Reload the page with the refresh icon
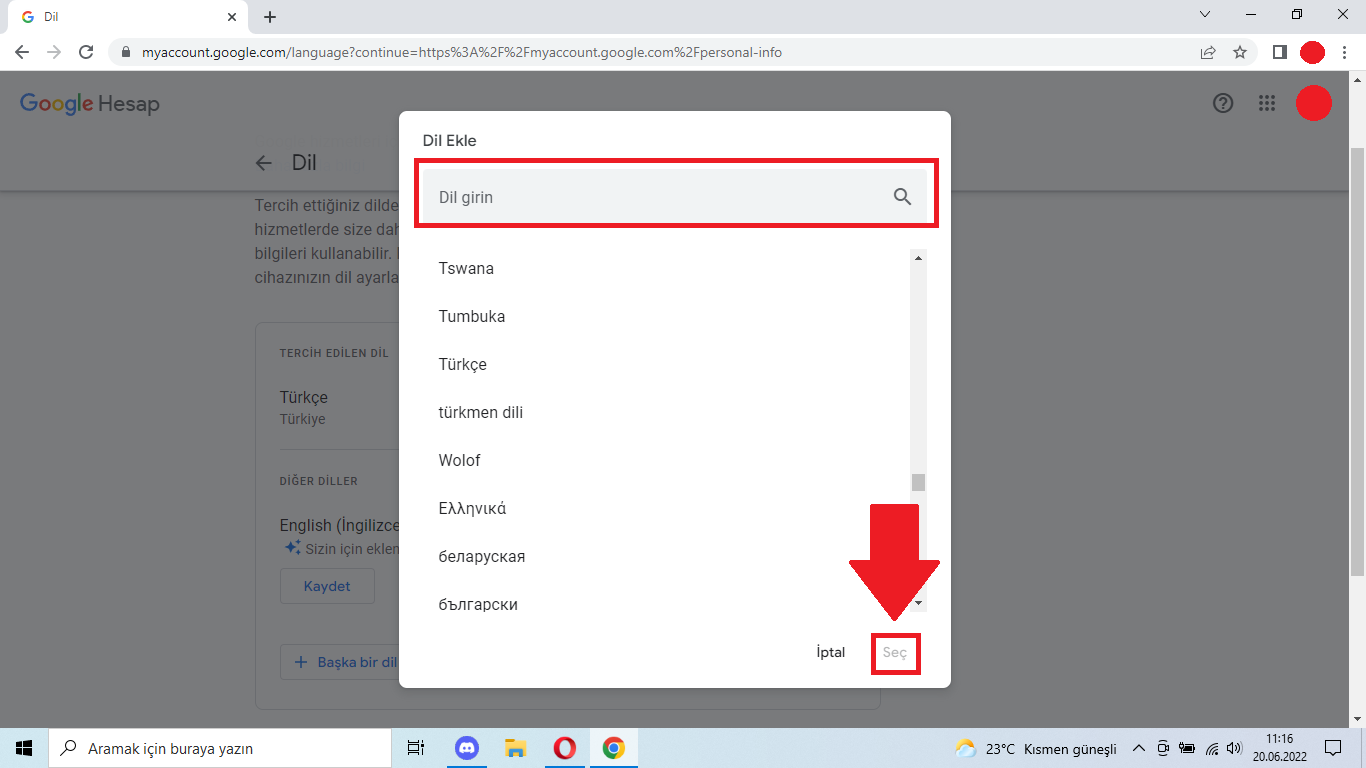Image resolution: width=1366 pixels, height=768 pixels. coord(86,52)
